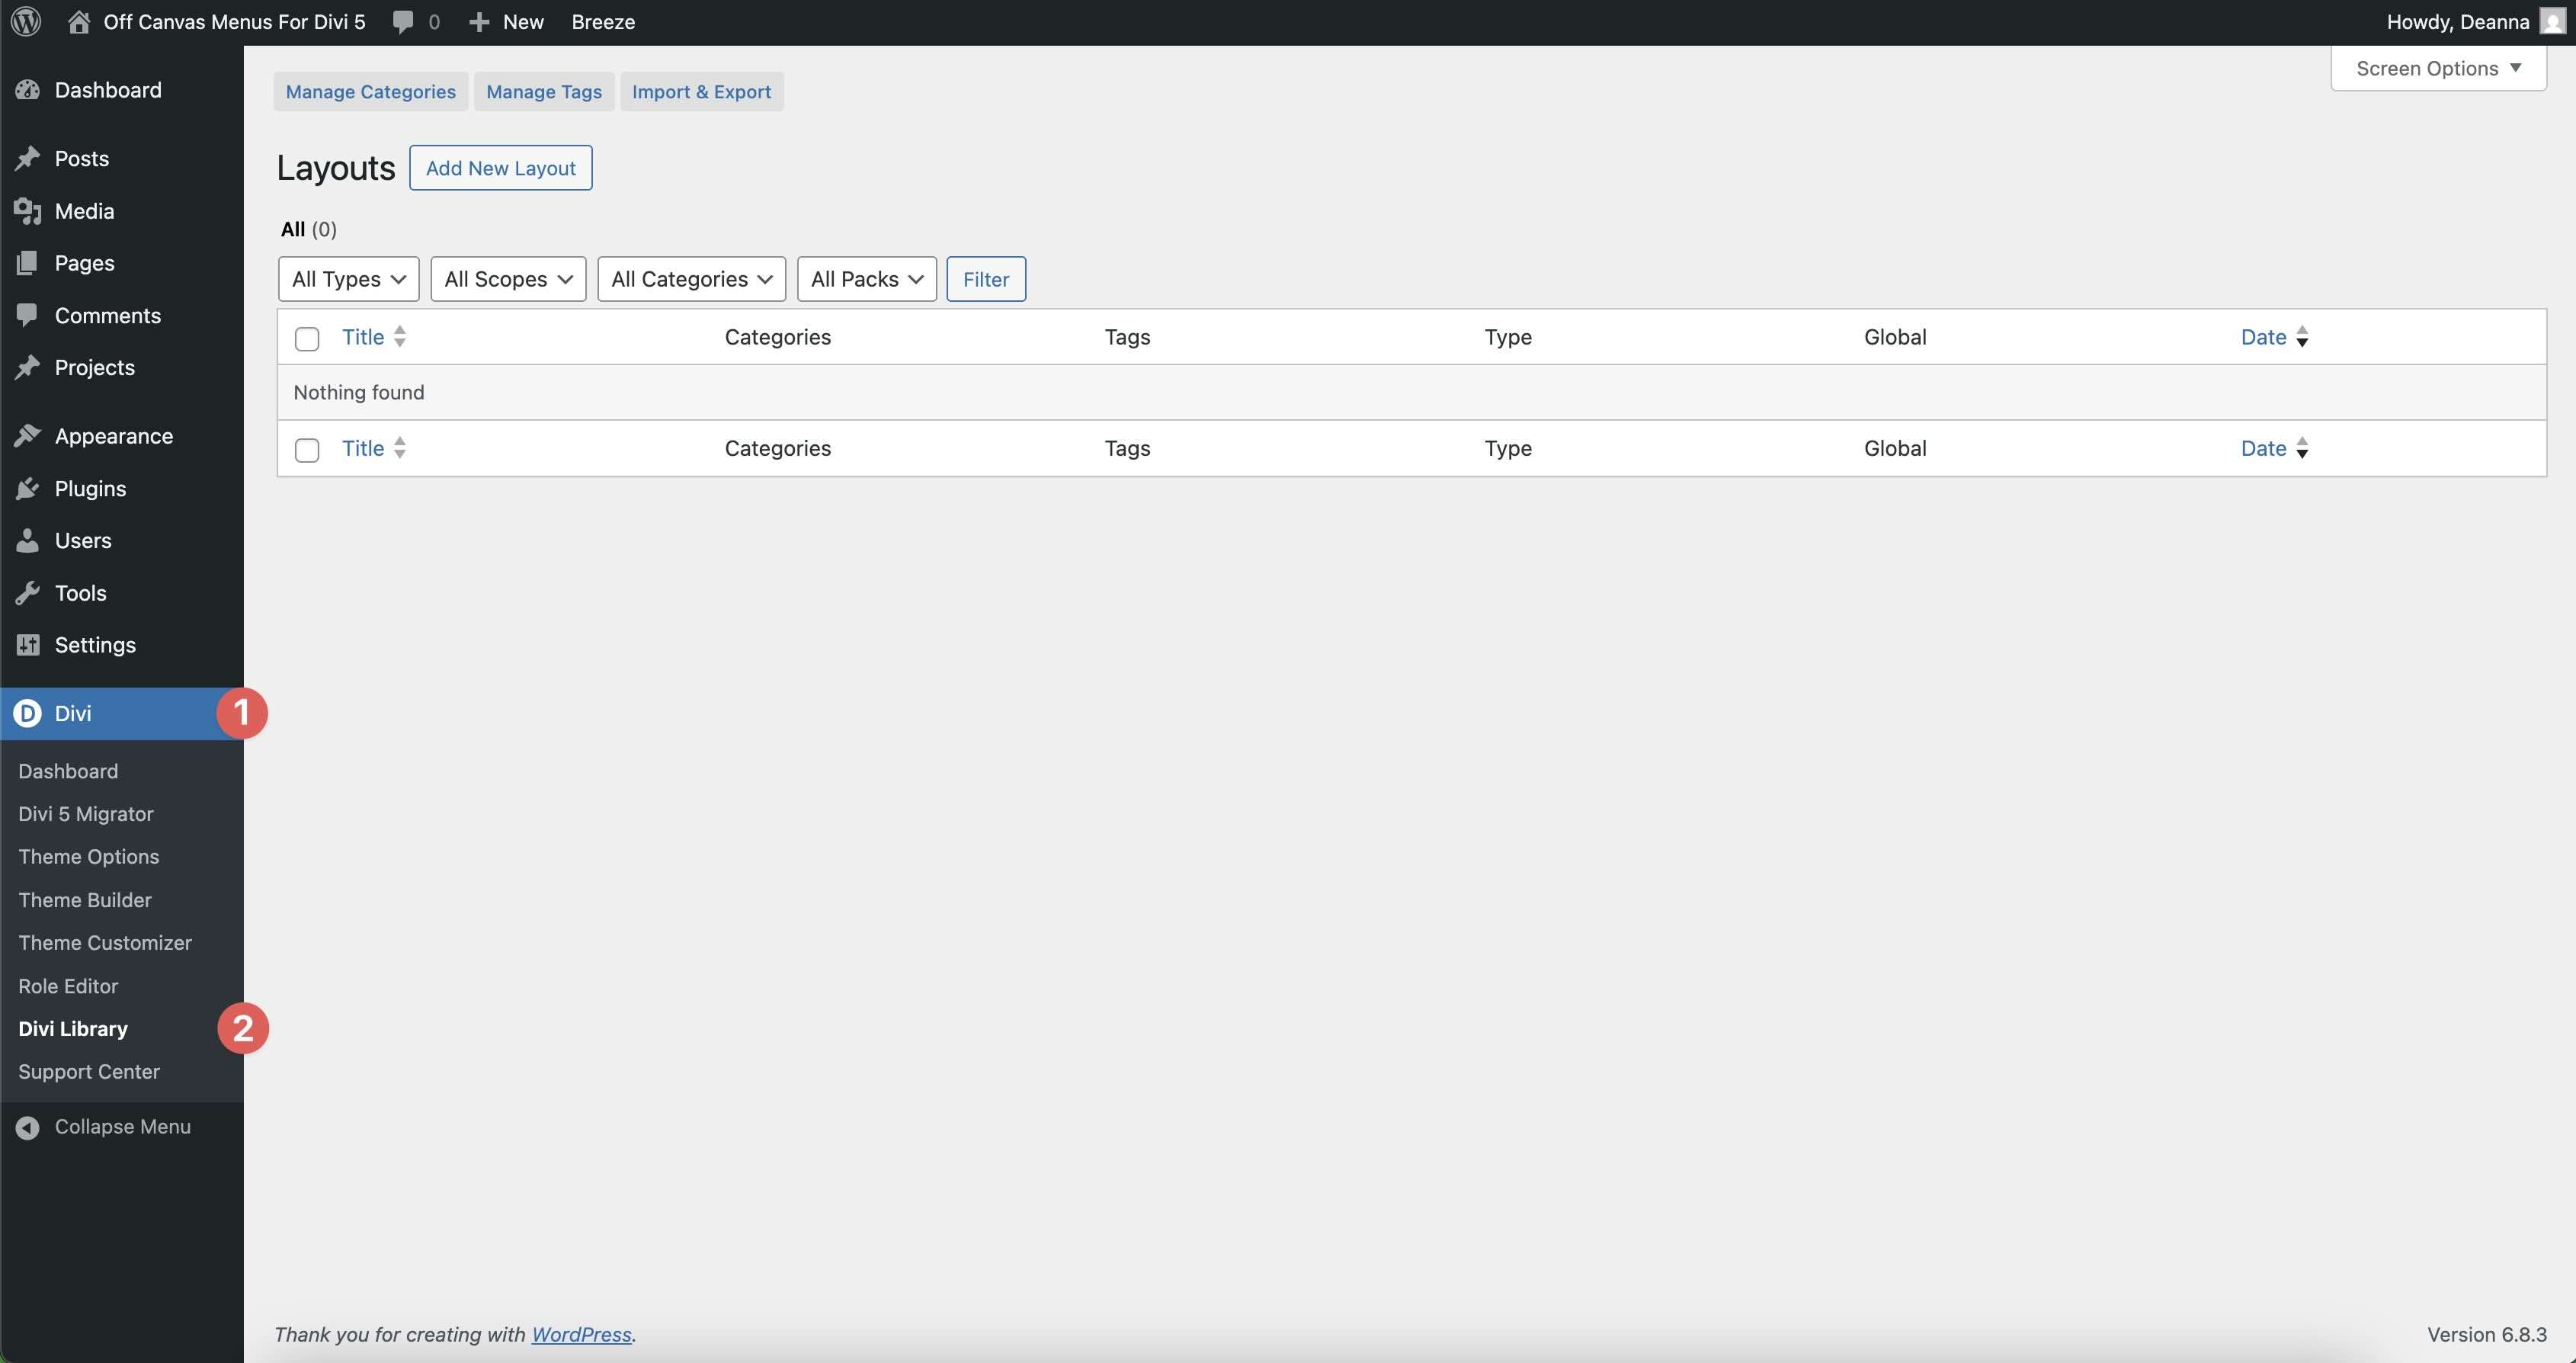Open the All Types dropdown
Viewport: 2576px width, 1363px height.
348,279
